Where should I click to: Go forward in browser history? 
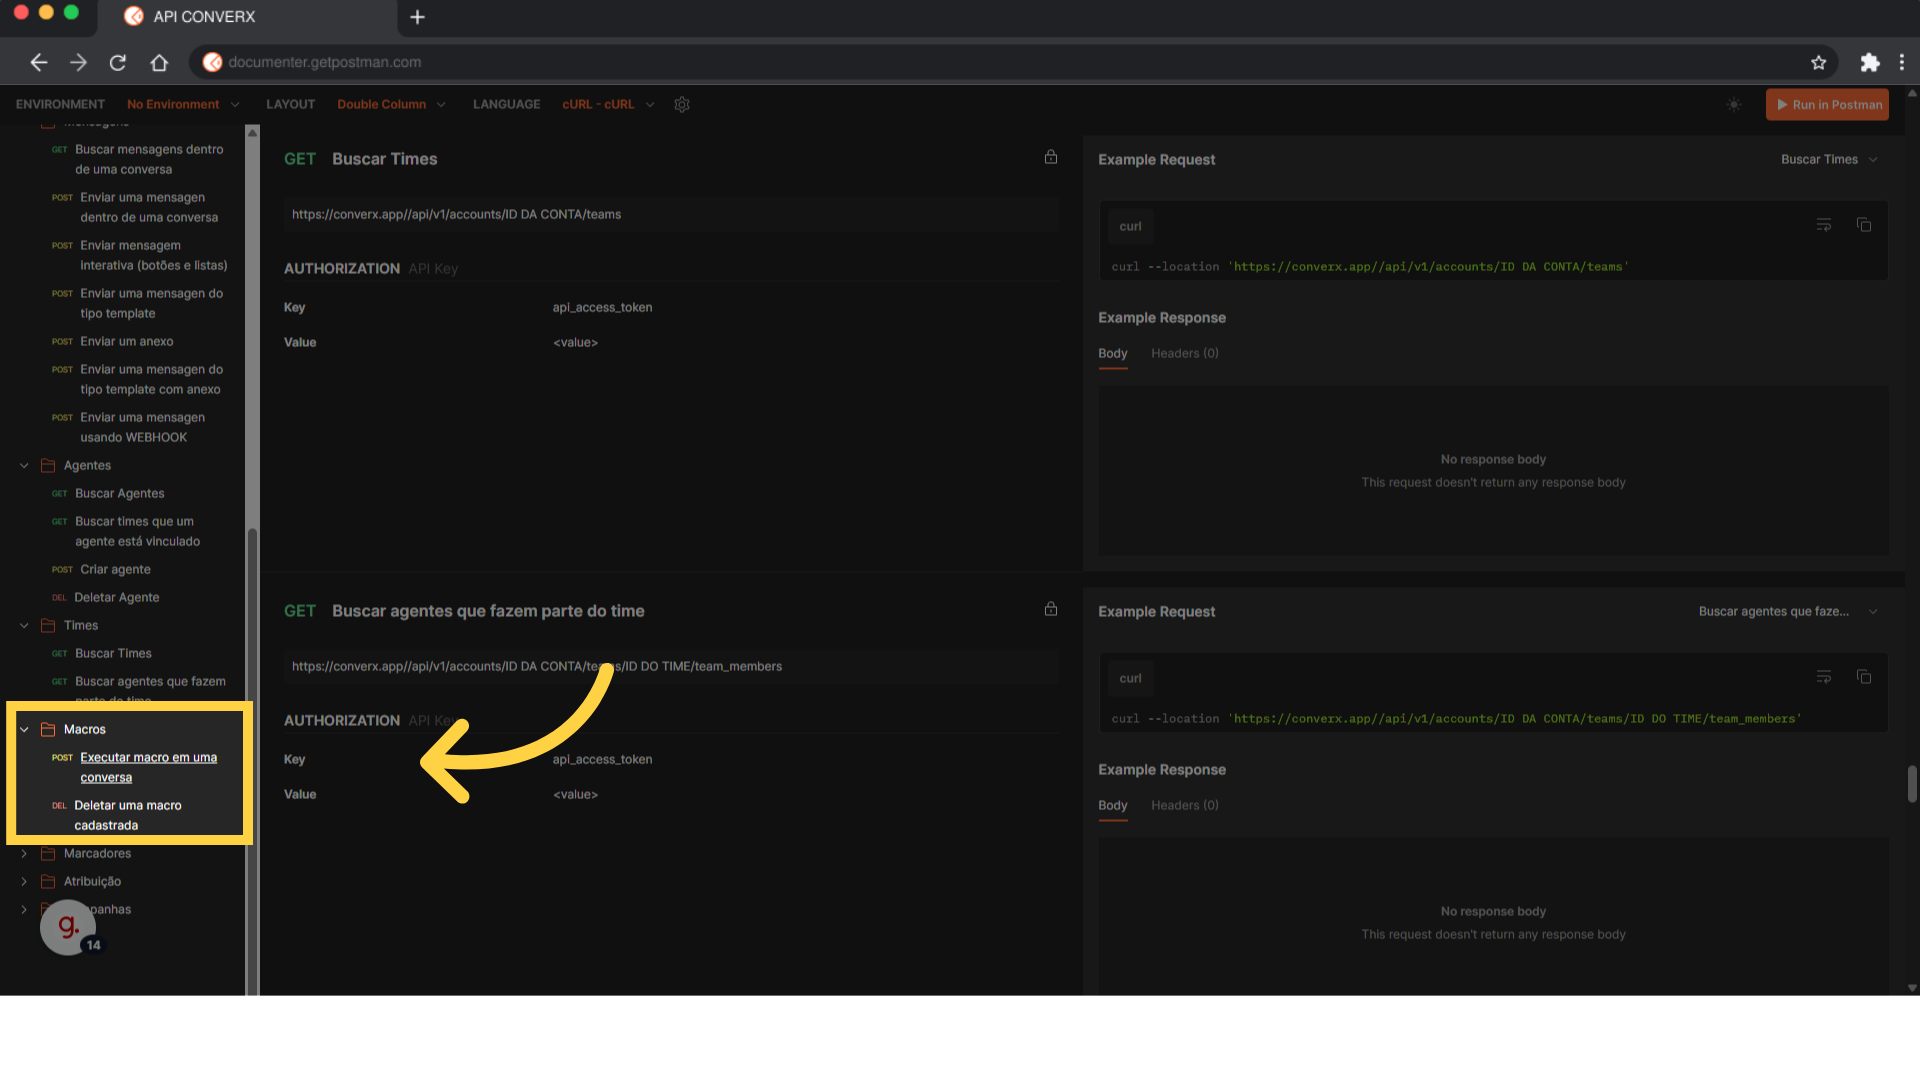(78, 62)
